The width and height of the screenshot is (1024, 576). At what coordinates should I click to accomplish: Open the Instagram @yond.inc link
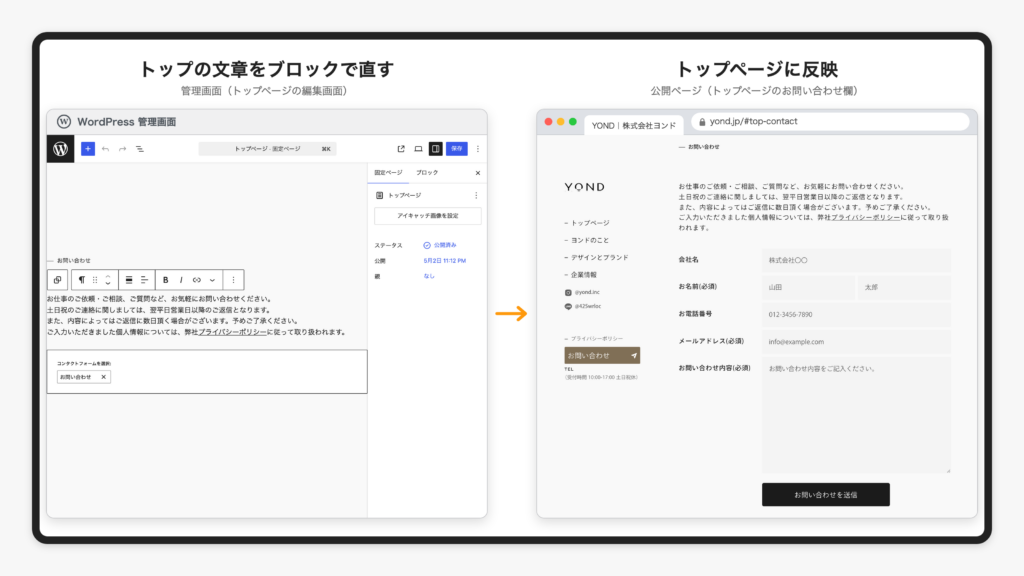coord(582,293)
